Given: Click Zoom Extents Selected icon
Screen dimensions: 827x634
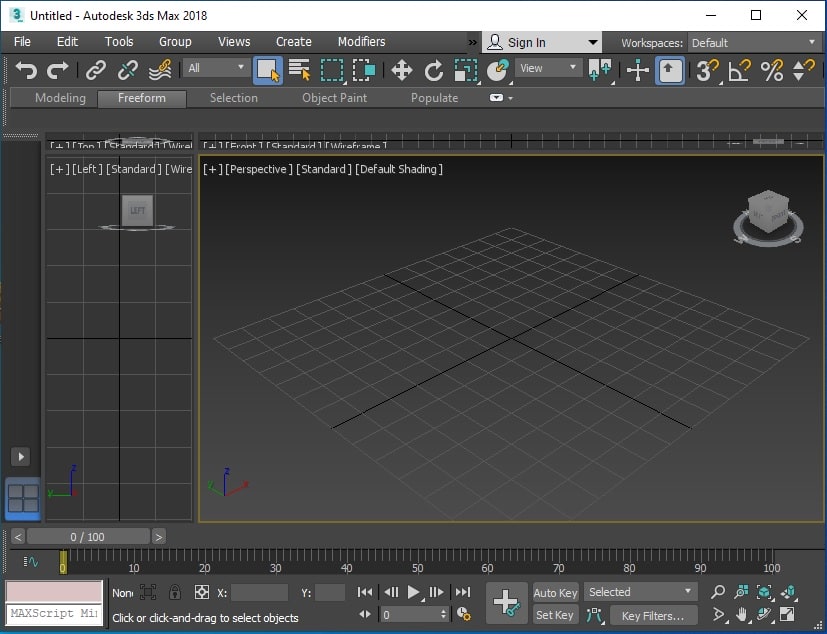Looking at the screenshot, I should click(x=764, y=592).
